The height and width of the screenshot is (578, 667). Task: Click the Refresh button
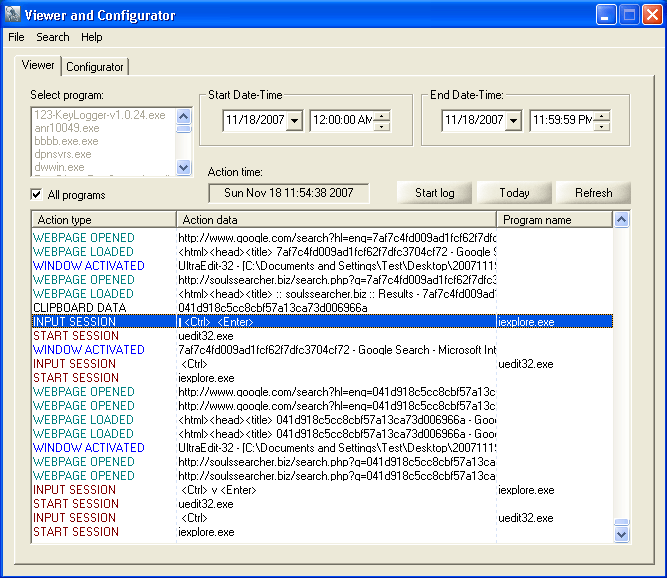coord(593,193)
